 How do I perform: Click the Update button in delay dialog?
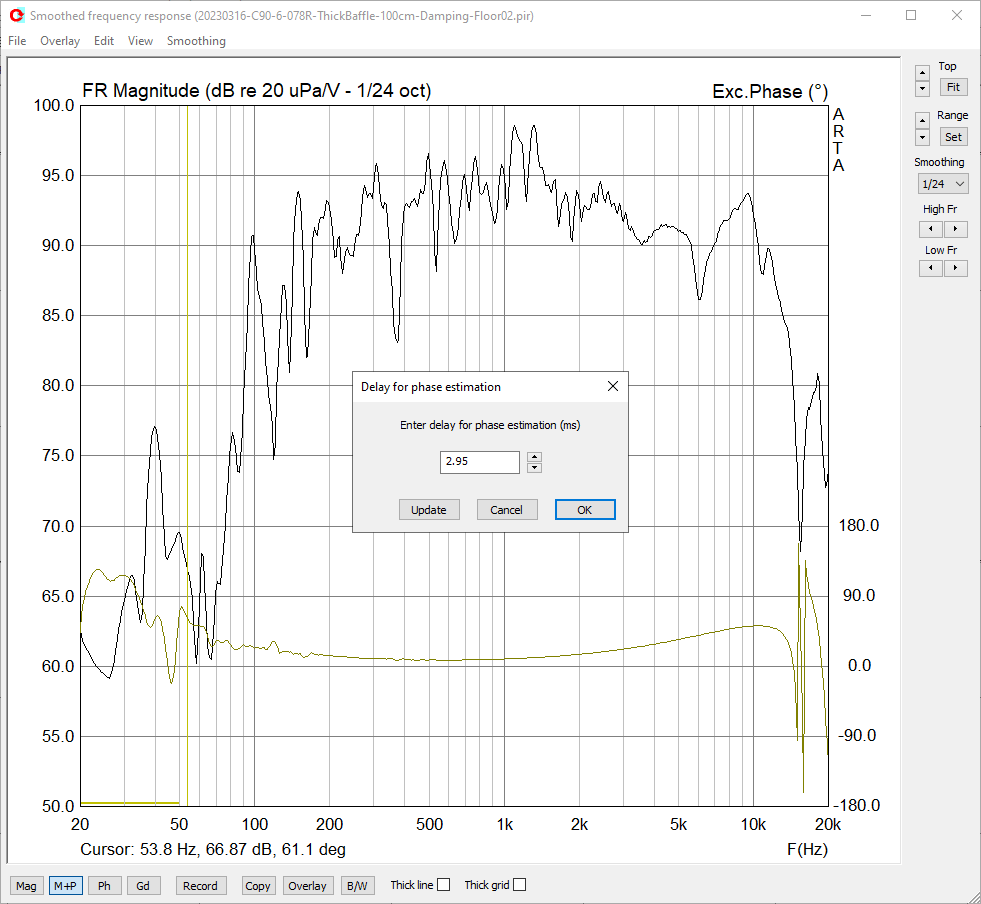point(429,510)
